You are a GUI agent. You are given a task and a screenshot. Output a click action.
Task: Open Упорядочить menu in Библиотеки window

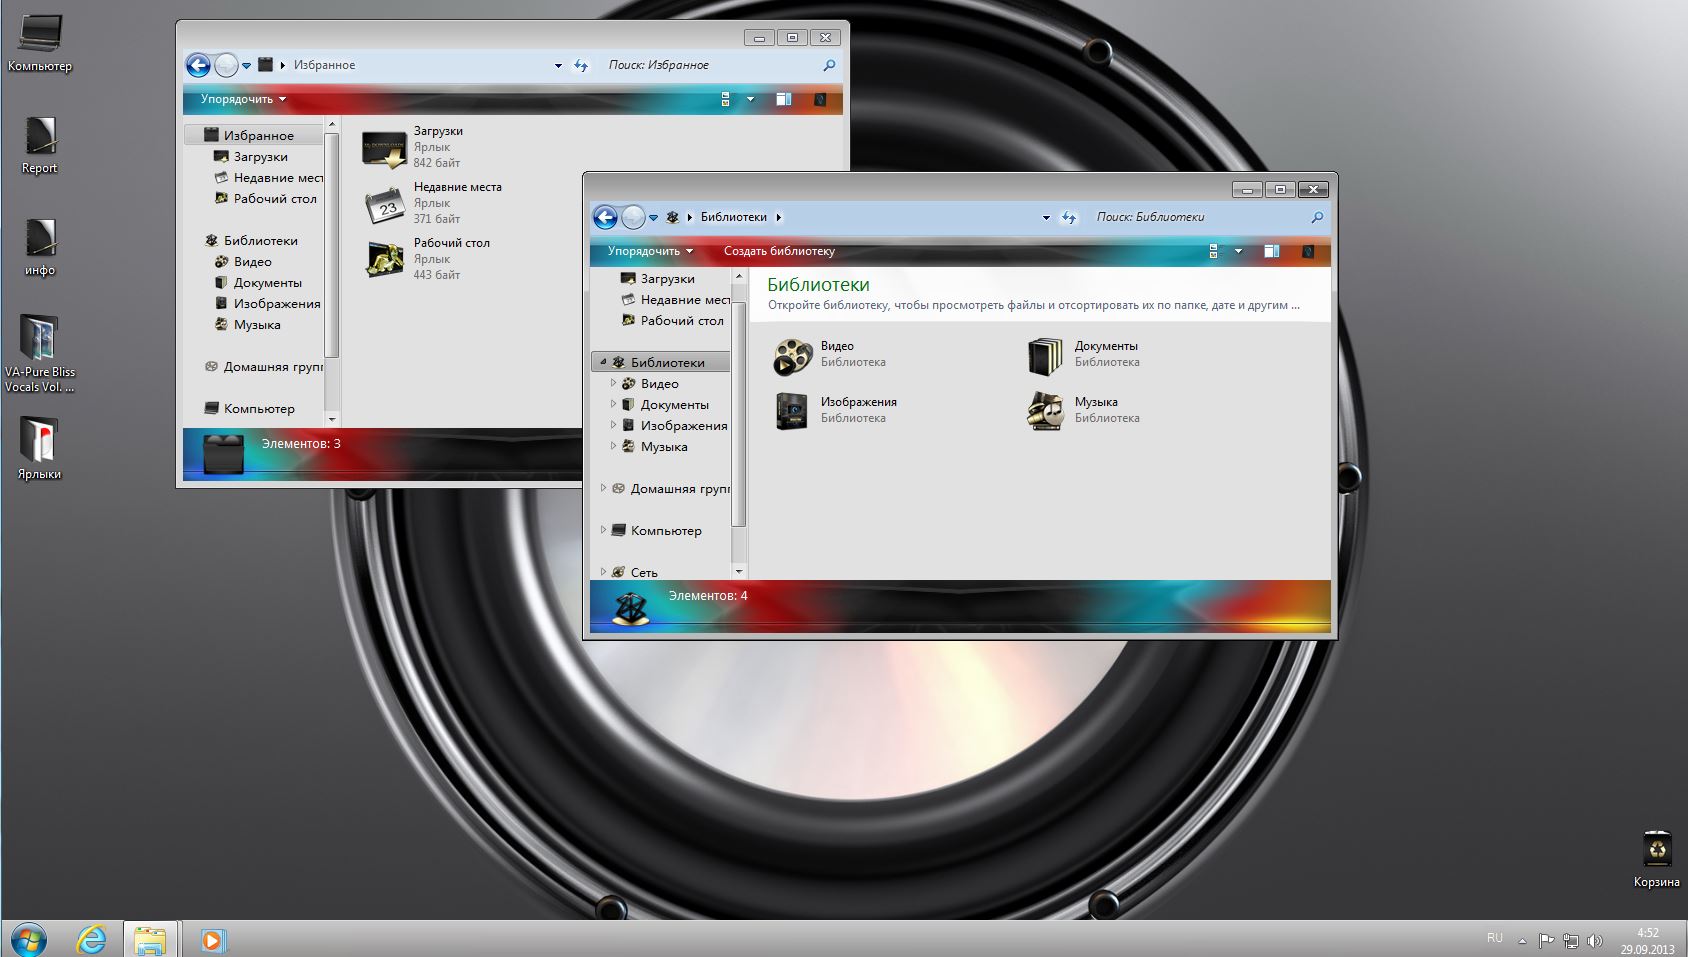tap(650, 251)
